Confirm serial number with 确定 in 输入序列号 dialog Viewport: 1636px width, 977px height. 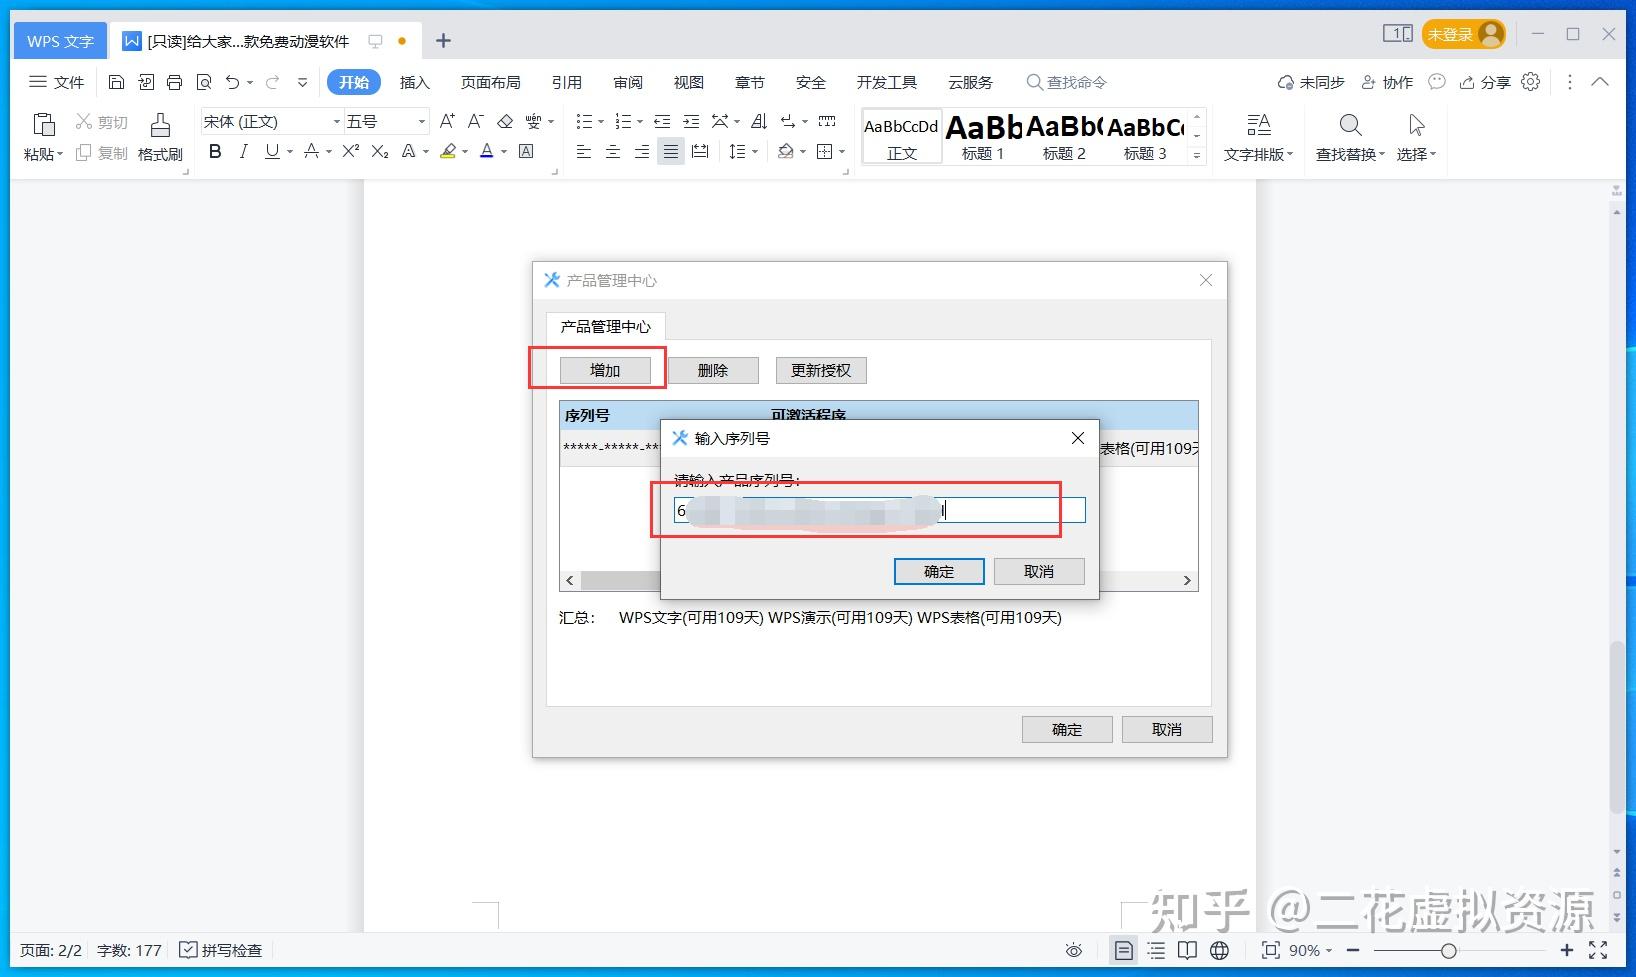click(x=939, y=571)
